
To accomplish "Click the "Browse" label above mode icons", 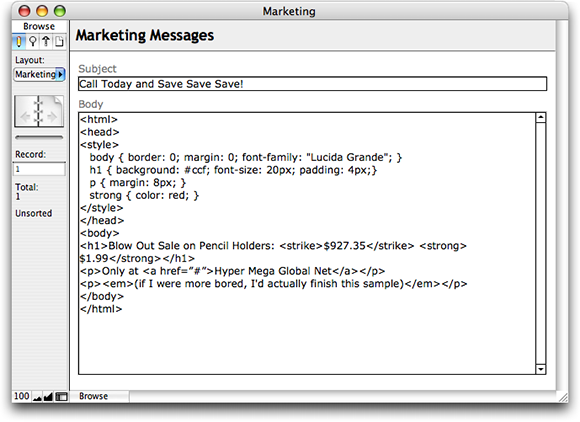I will [x=39, y=27].
